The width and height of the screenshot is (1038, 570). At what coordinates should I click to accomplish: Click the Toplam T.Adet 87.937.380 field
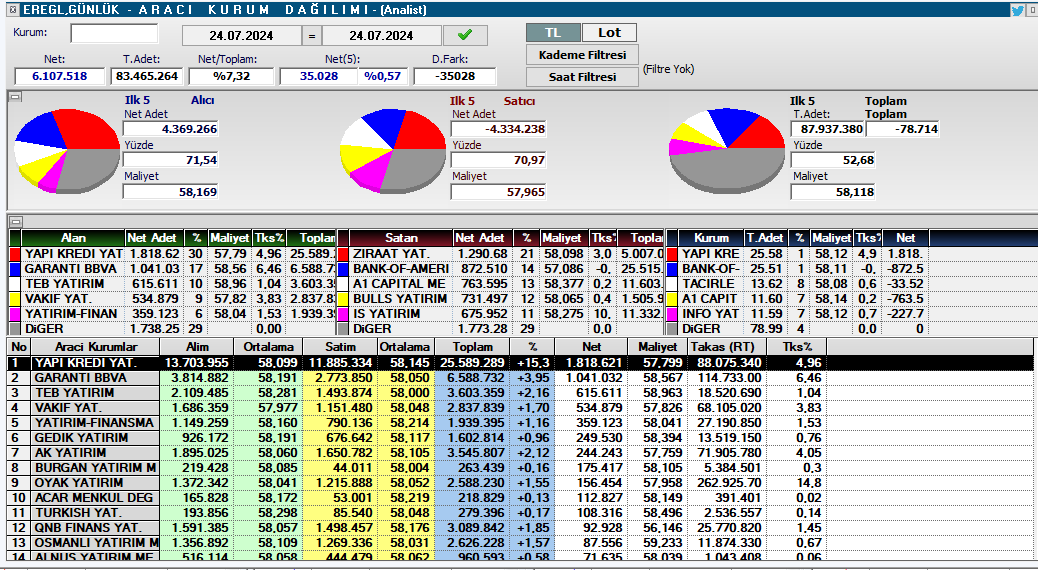(827, 129)
